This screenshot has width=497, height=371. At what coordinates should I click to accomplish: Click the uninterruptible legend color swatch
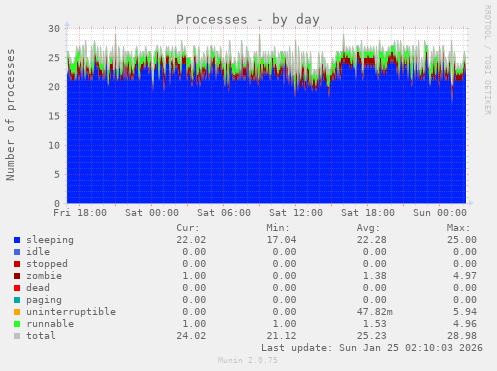click(17, 312)
